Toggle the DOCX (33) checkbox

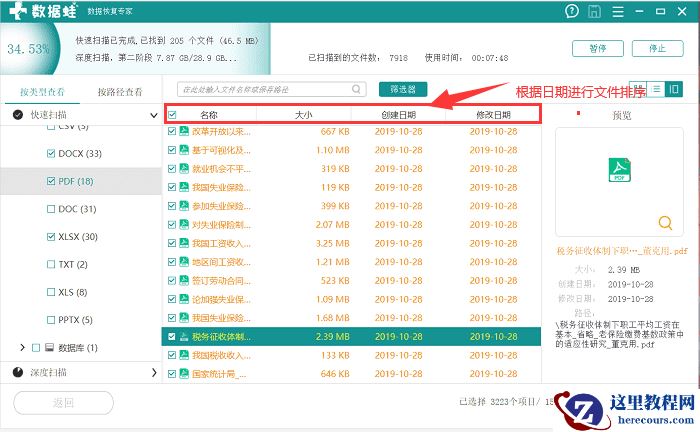point(51,154)
